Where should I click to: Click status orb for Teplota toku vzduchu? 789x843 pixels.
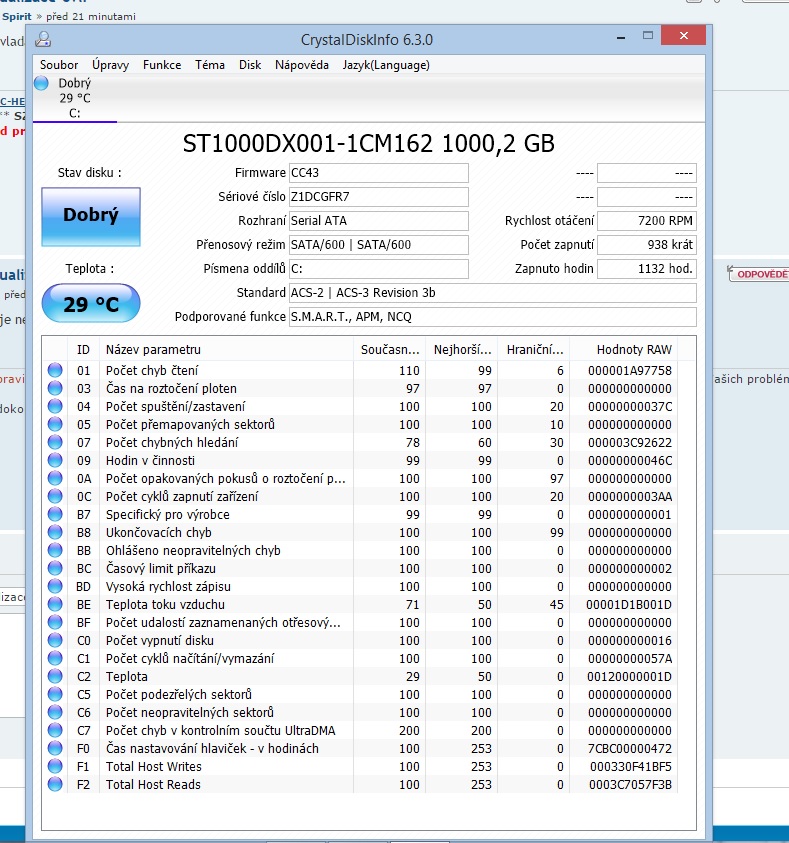[x=55, y=604]
